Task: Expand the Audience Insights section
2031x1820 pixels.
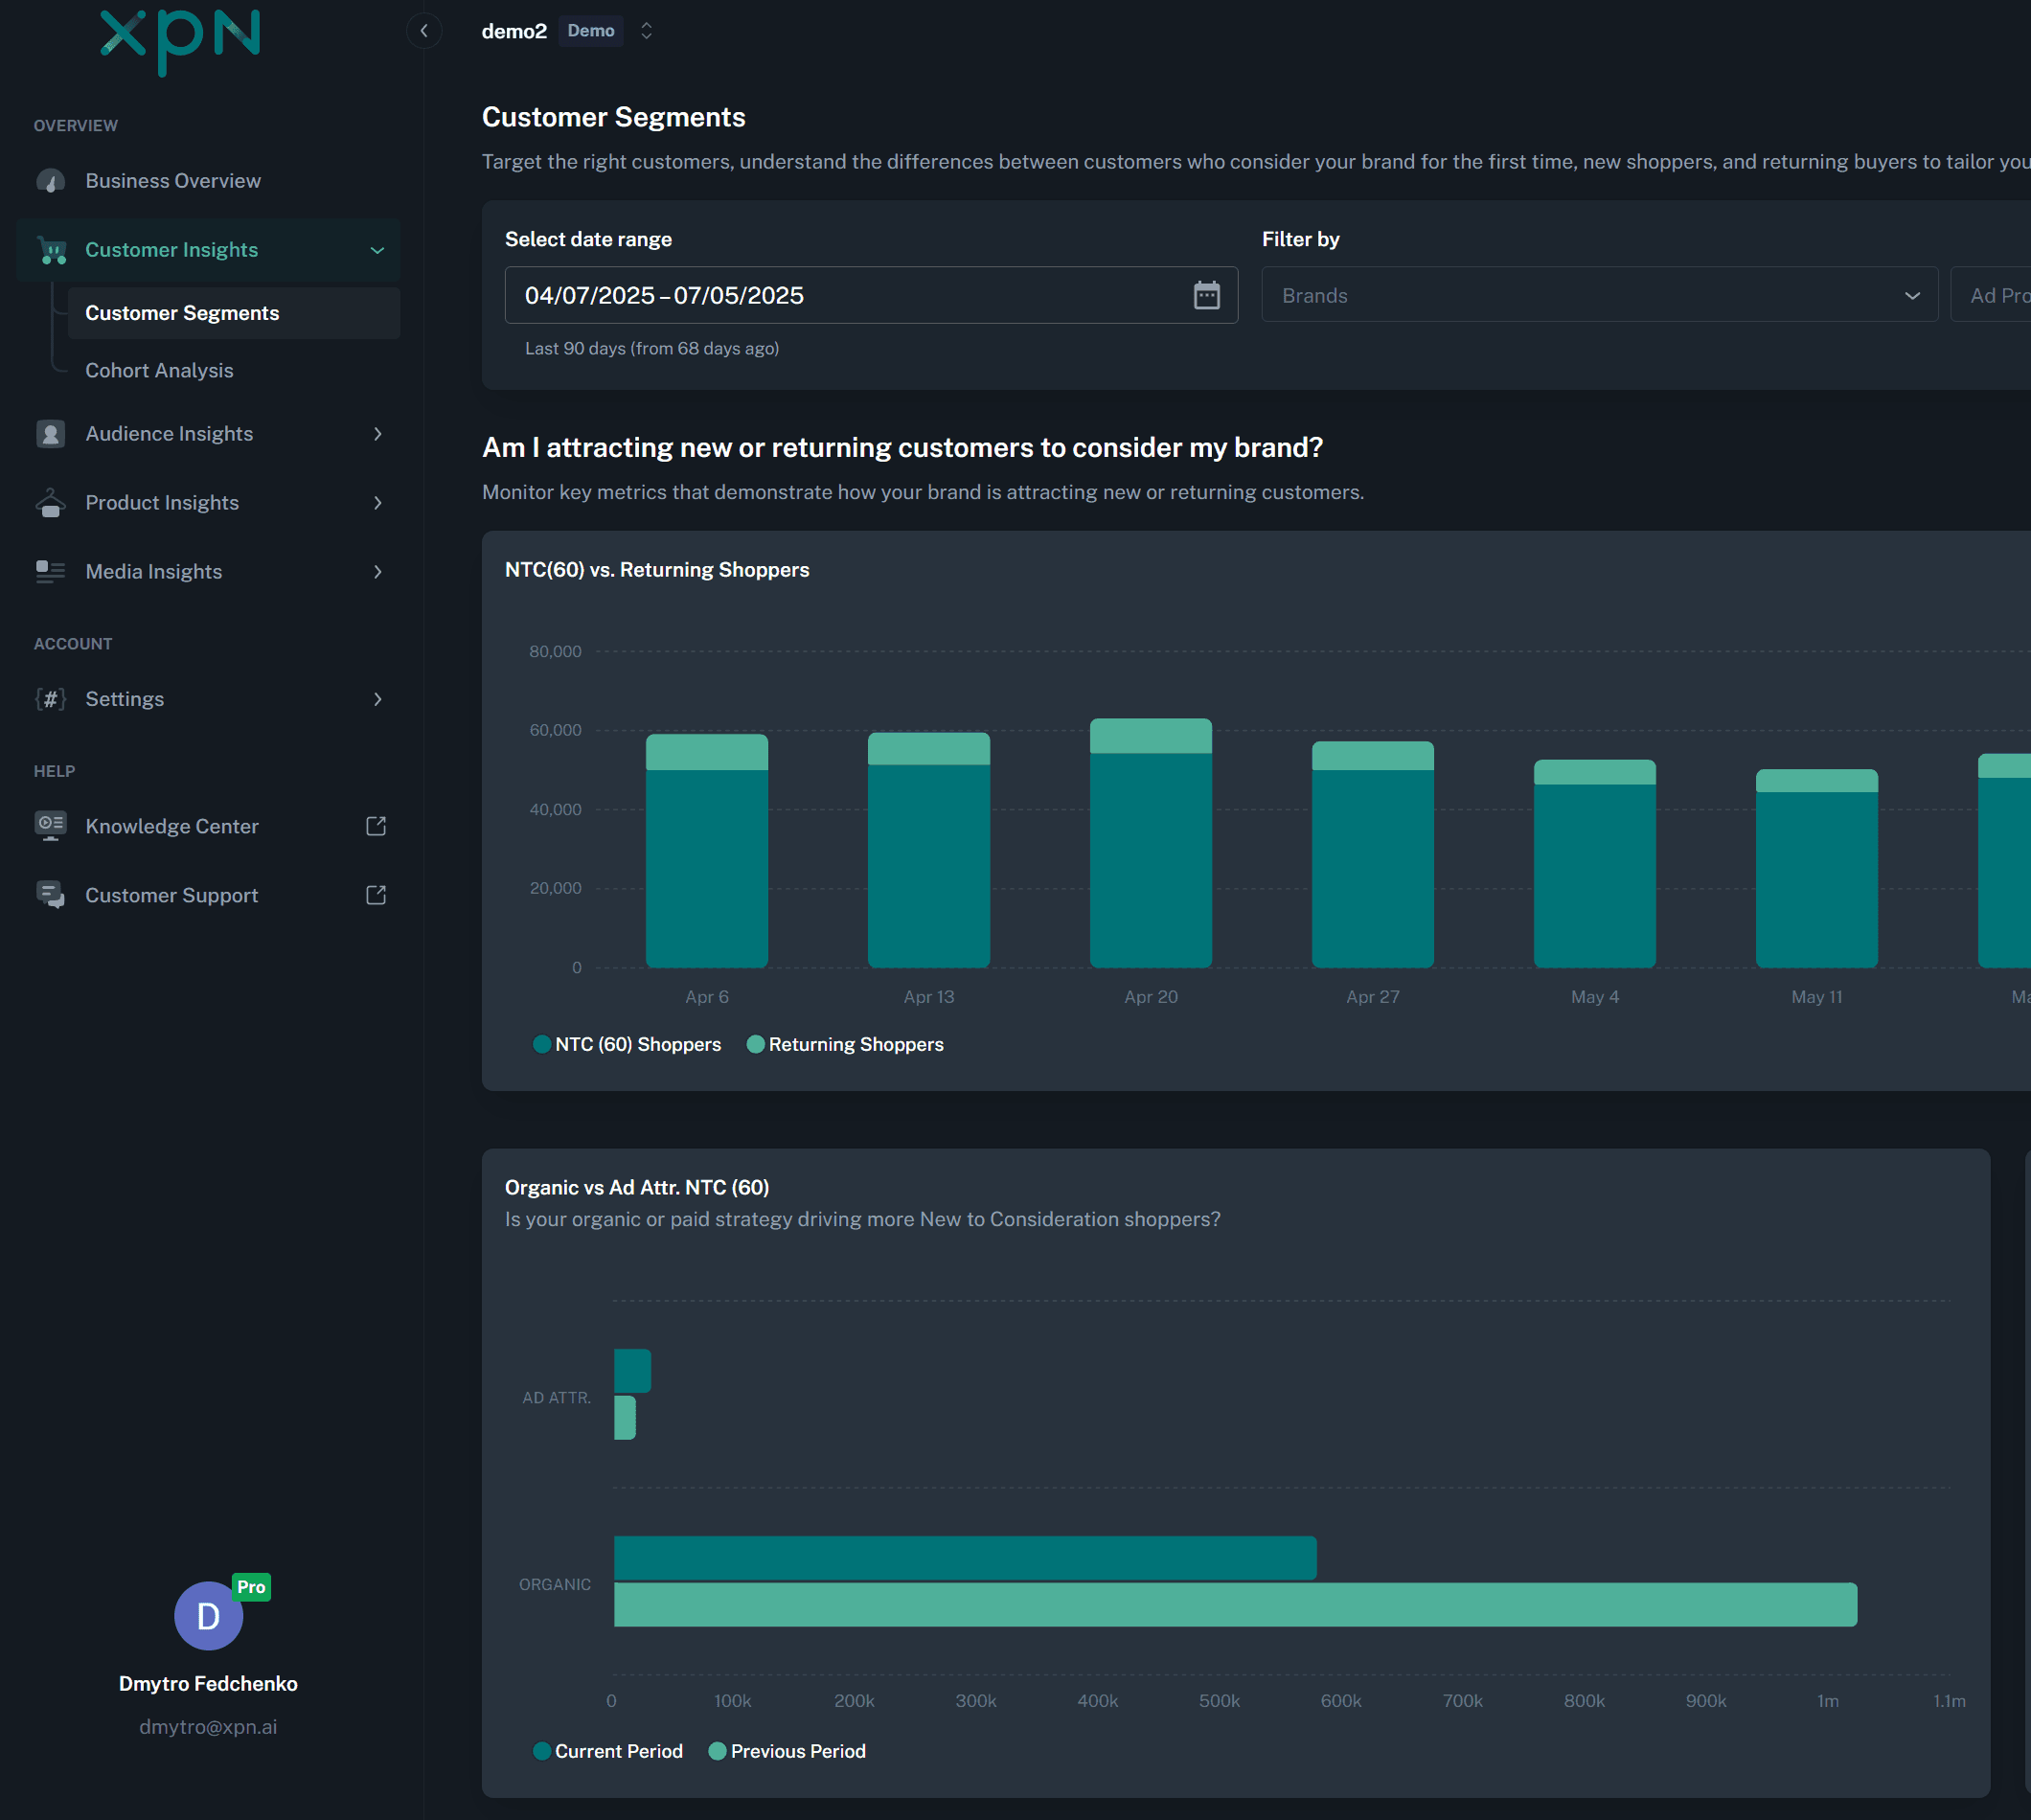Action: pos(377,433)
